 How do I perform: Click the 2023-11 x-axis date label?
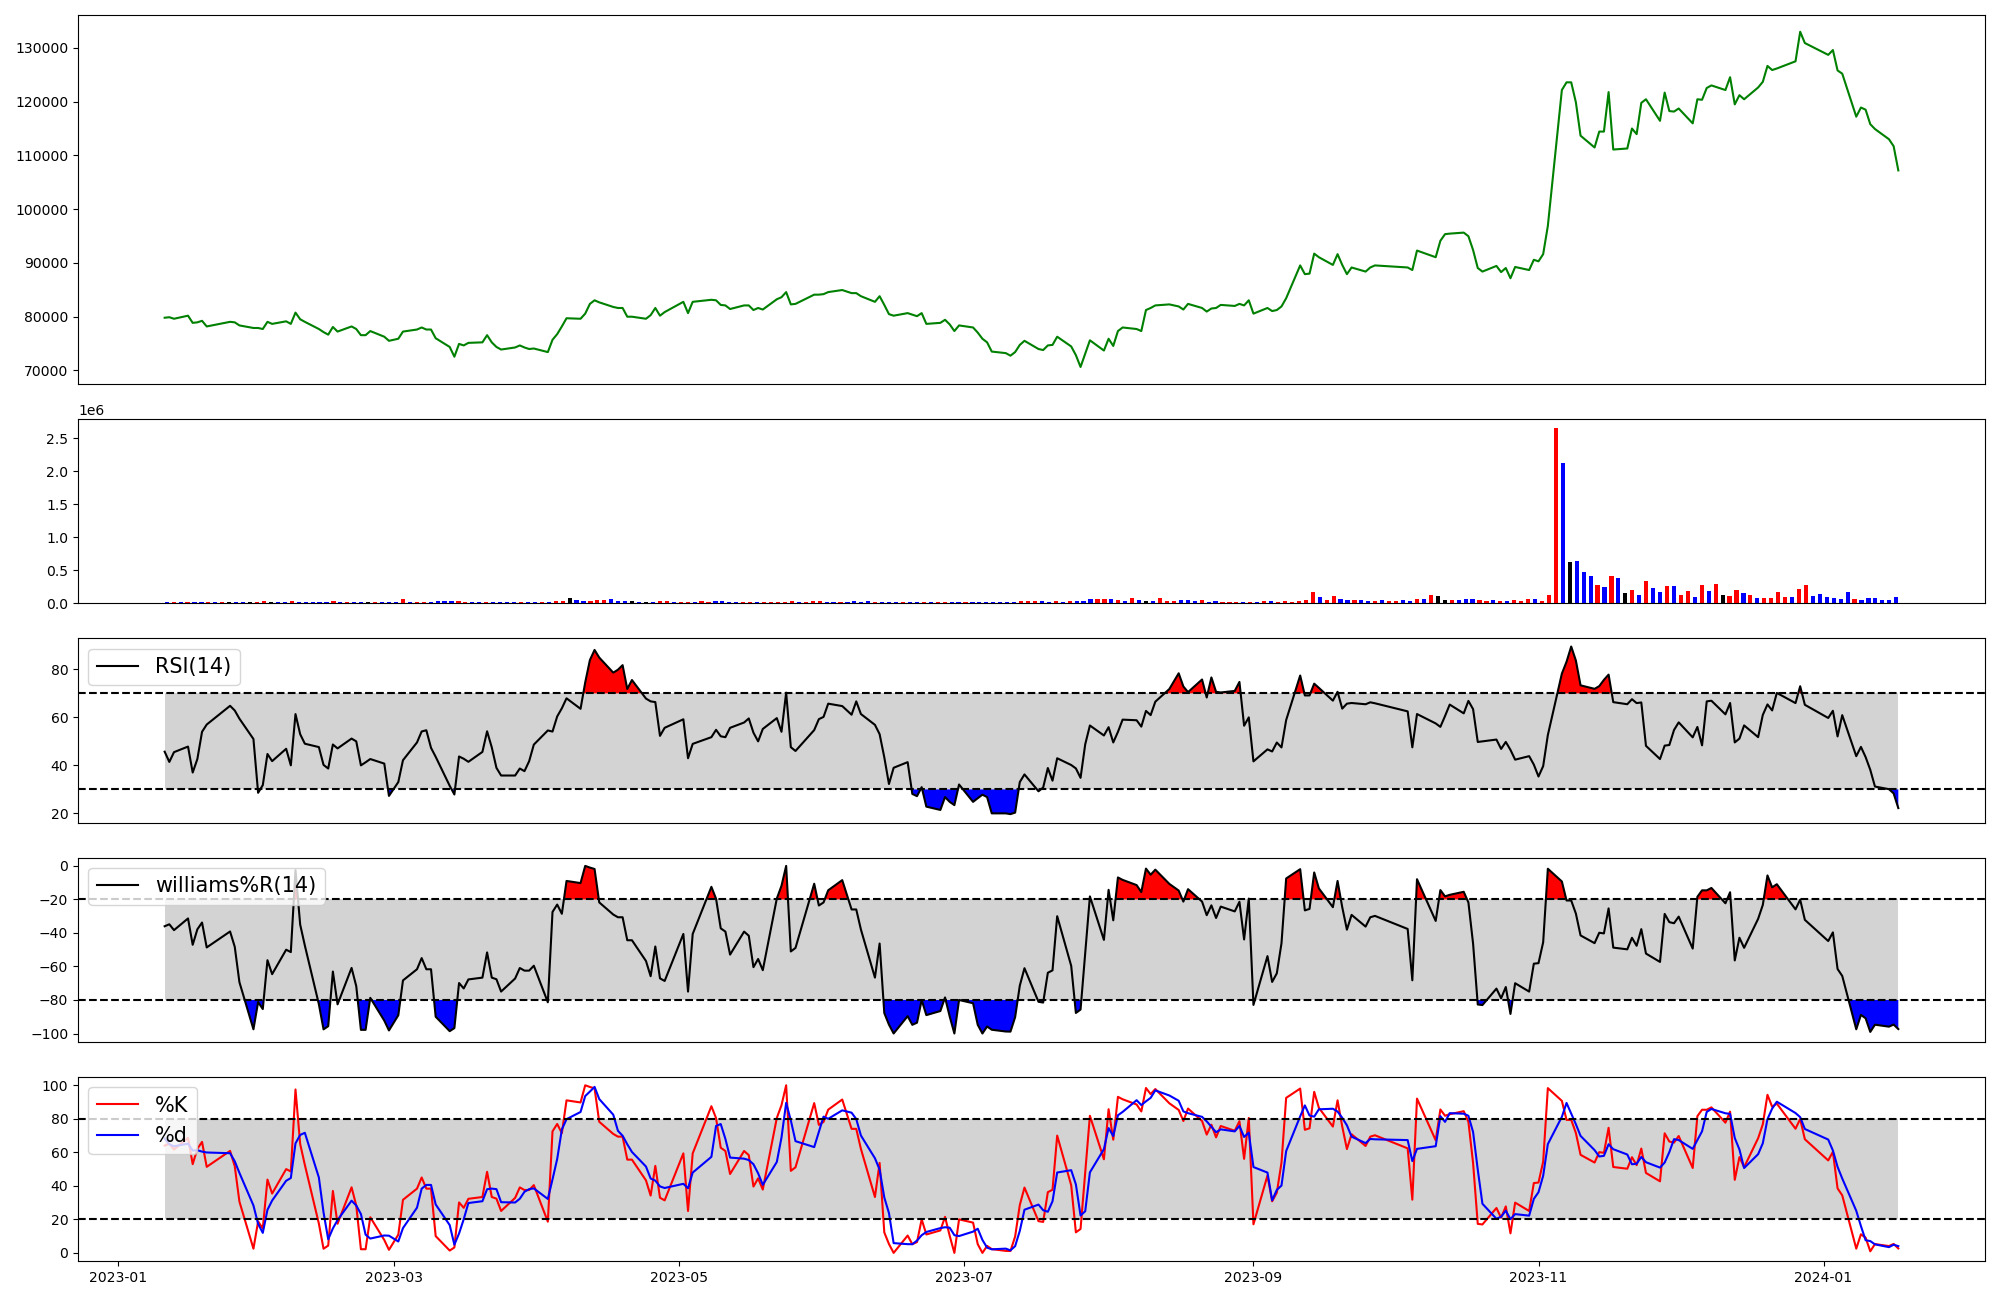pos(1538,1277)
